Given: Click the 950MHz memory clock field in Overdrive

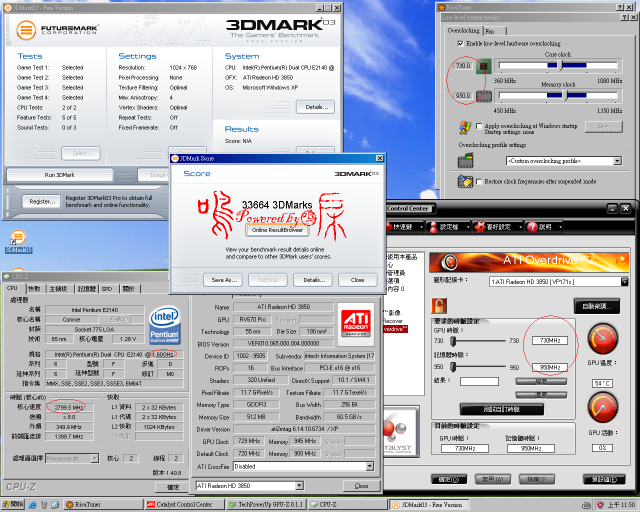Looking at the screenshot, I should 550,367.
